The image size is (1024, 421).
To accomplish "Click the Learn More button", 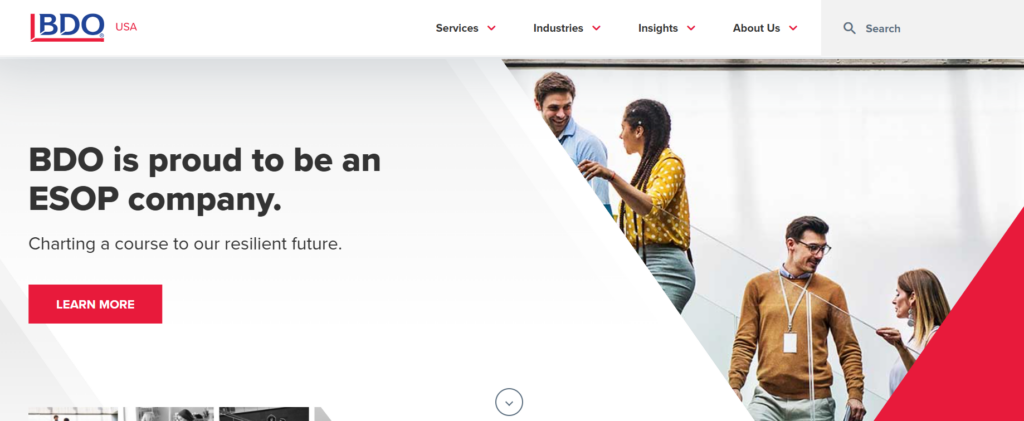I will pyautogui.click(x=95, y=304).
